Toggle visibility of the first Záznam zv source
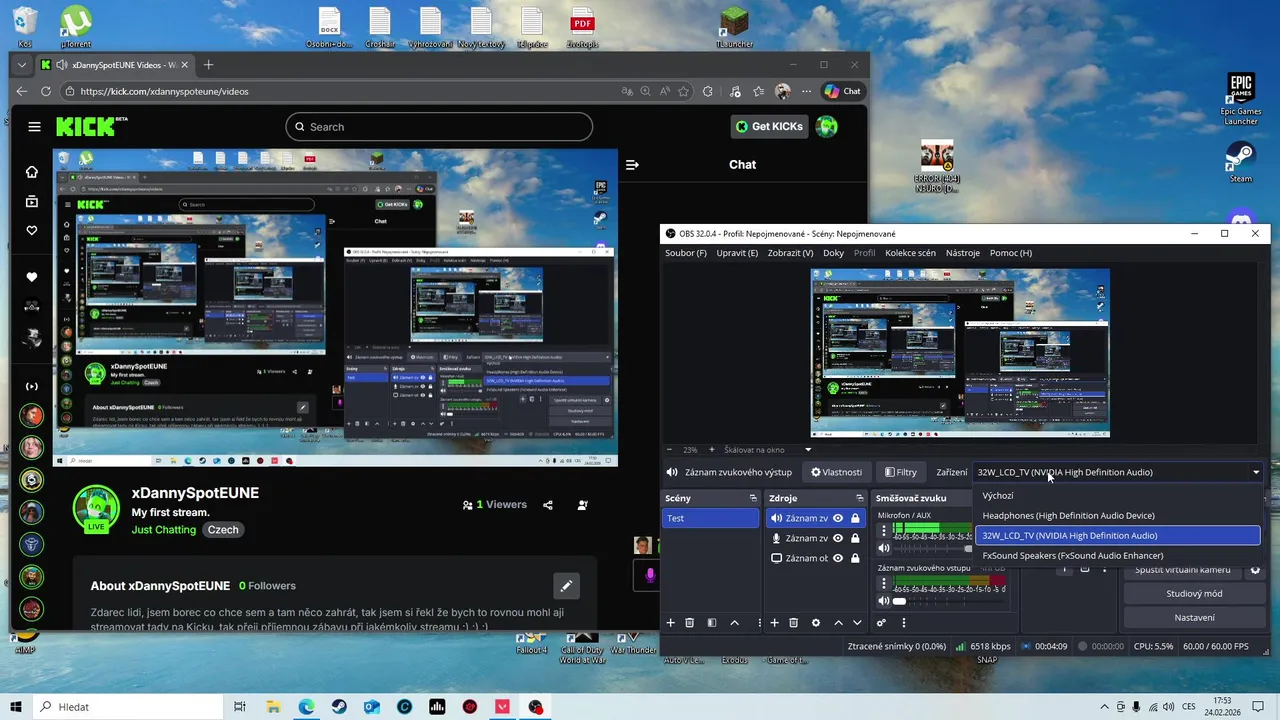The height and width of the screenshot is (720, 1280). 838,518
